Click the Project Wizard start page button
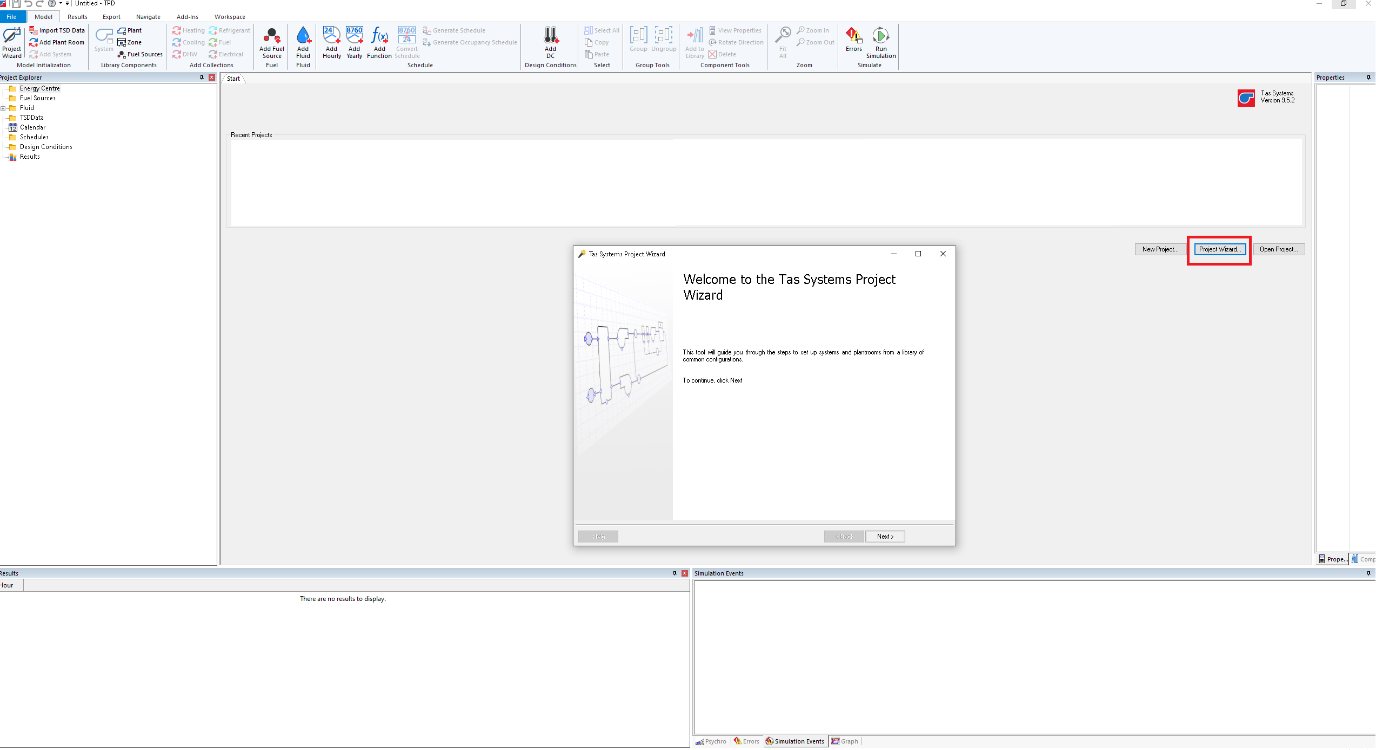This screenshot has width=1376, height=750. point(1219,249)
